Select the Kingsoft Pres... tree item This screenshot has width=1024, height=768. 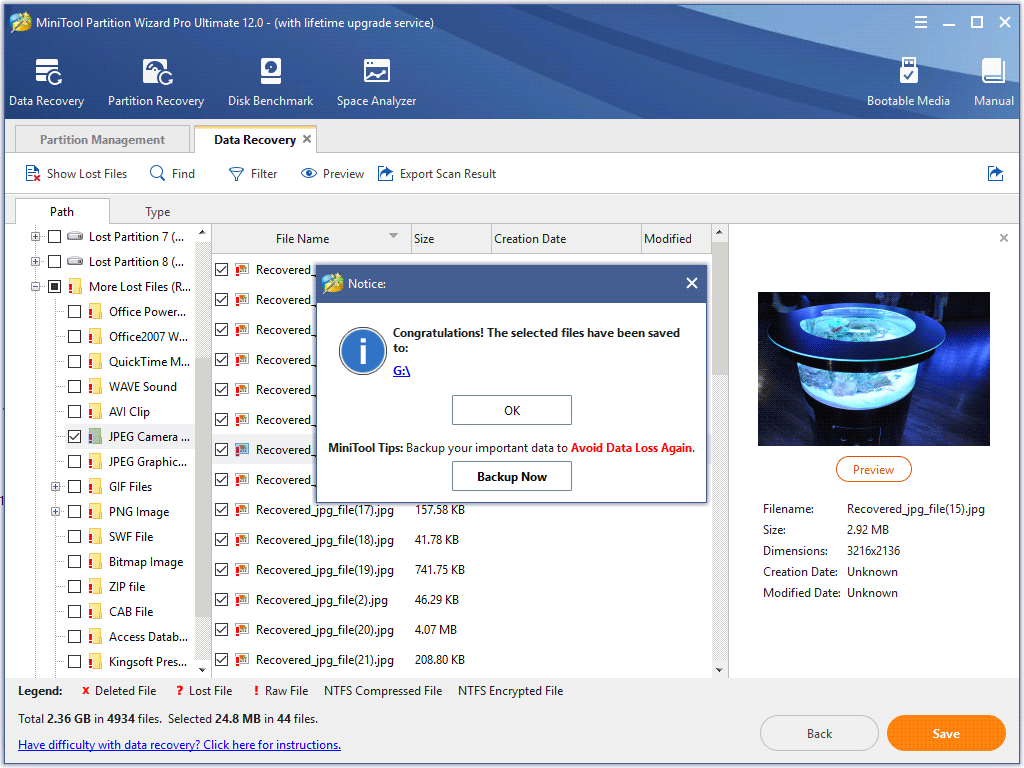click(148, 662)
